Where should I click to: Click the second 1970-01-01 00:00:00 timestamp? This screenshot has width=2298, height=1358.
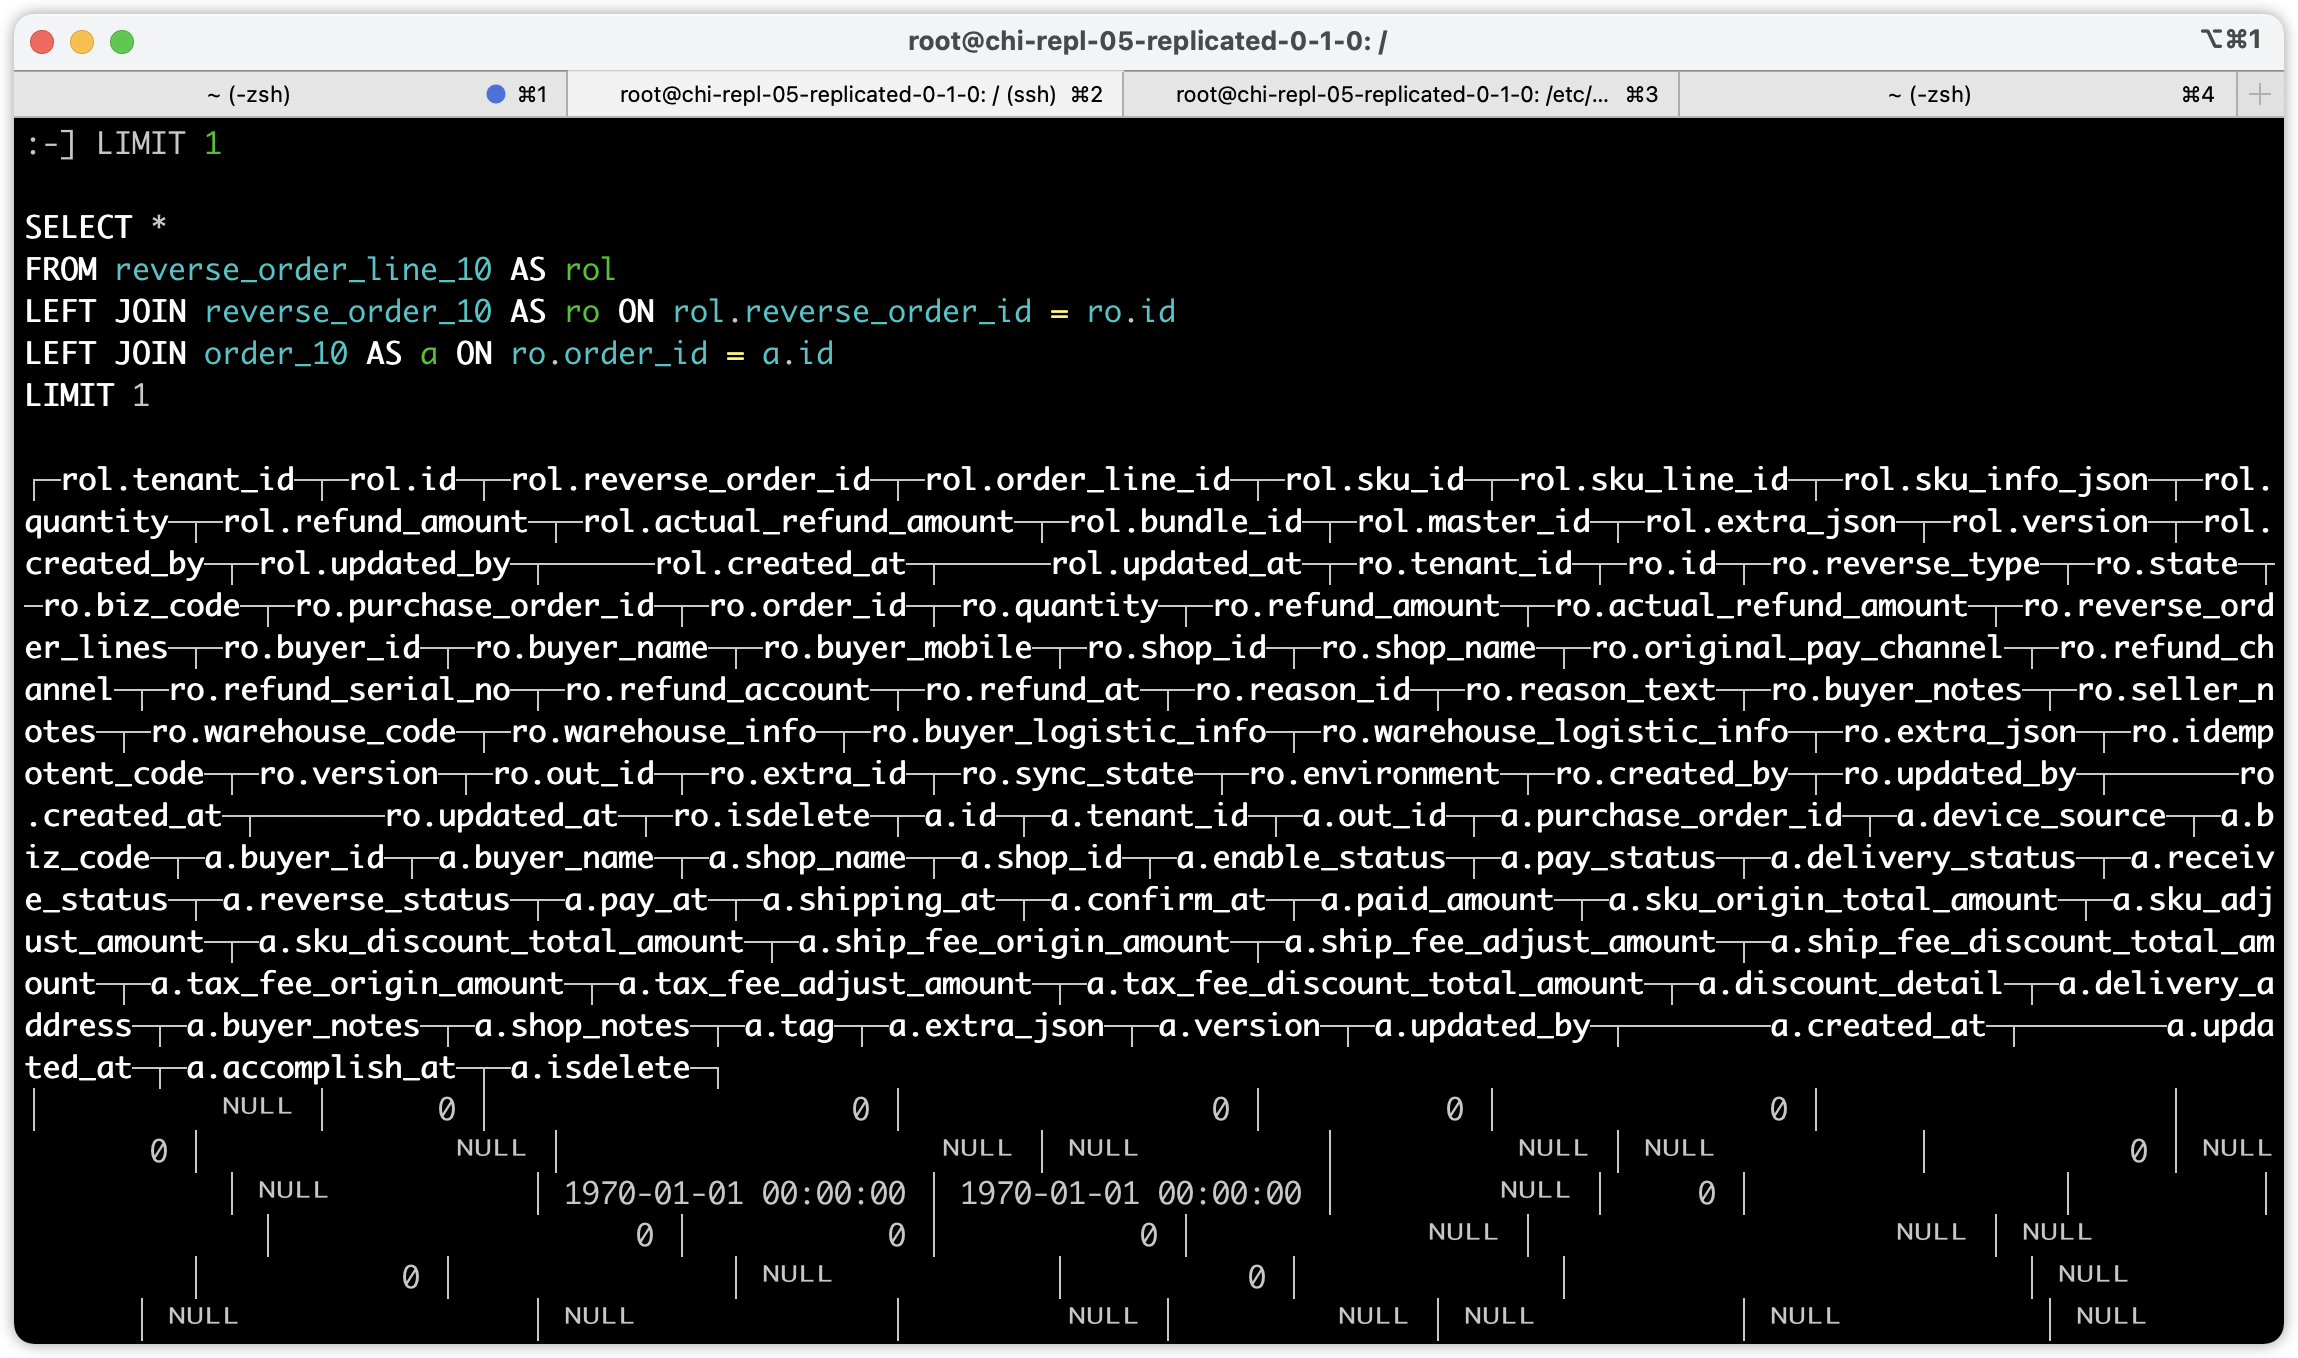(1130, 1193)
